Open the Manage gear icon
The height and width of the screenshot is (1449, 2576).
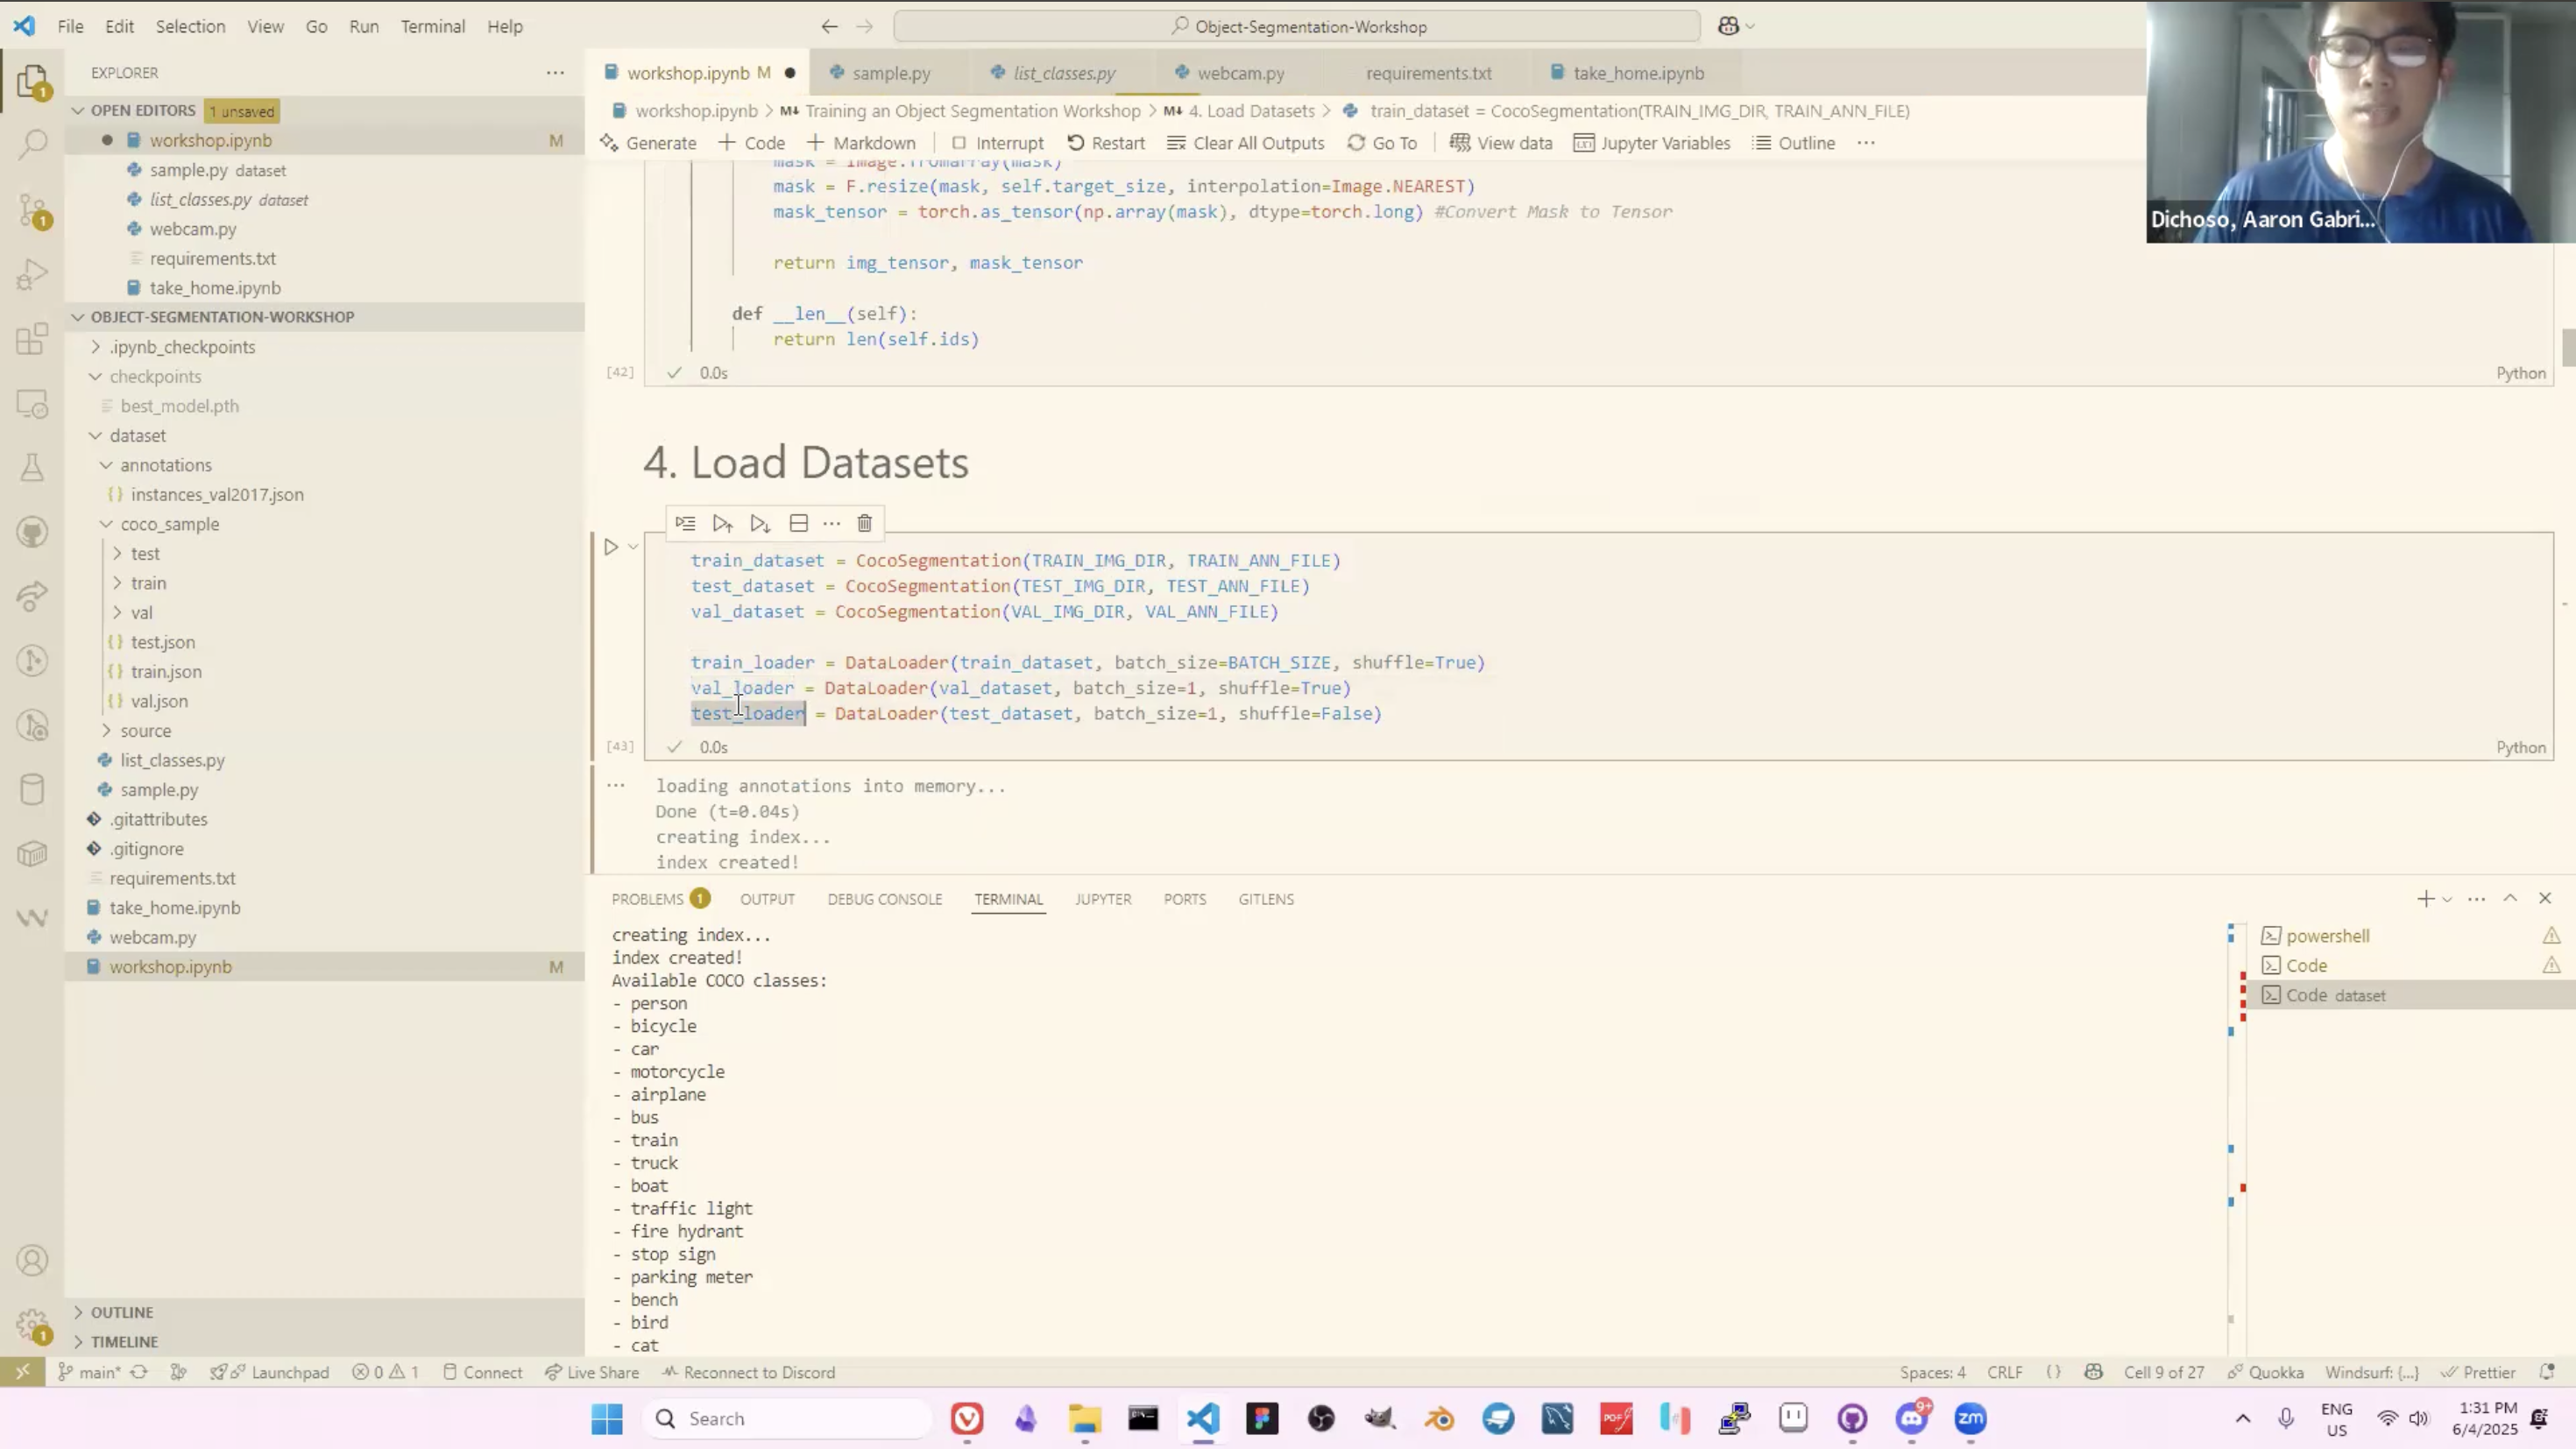[x=33, y=1326]
